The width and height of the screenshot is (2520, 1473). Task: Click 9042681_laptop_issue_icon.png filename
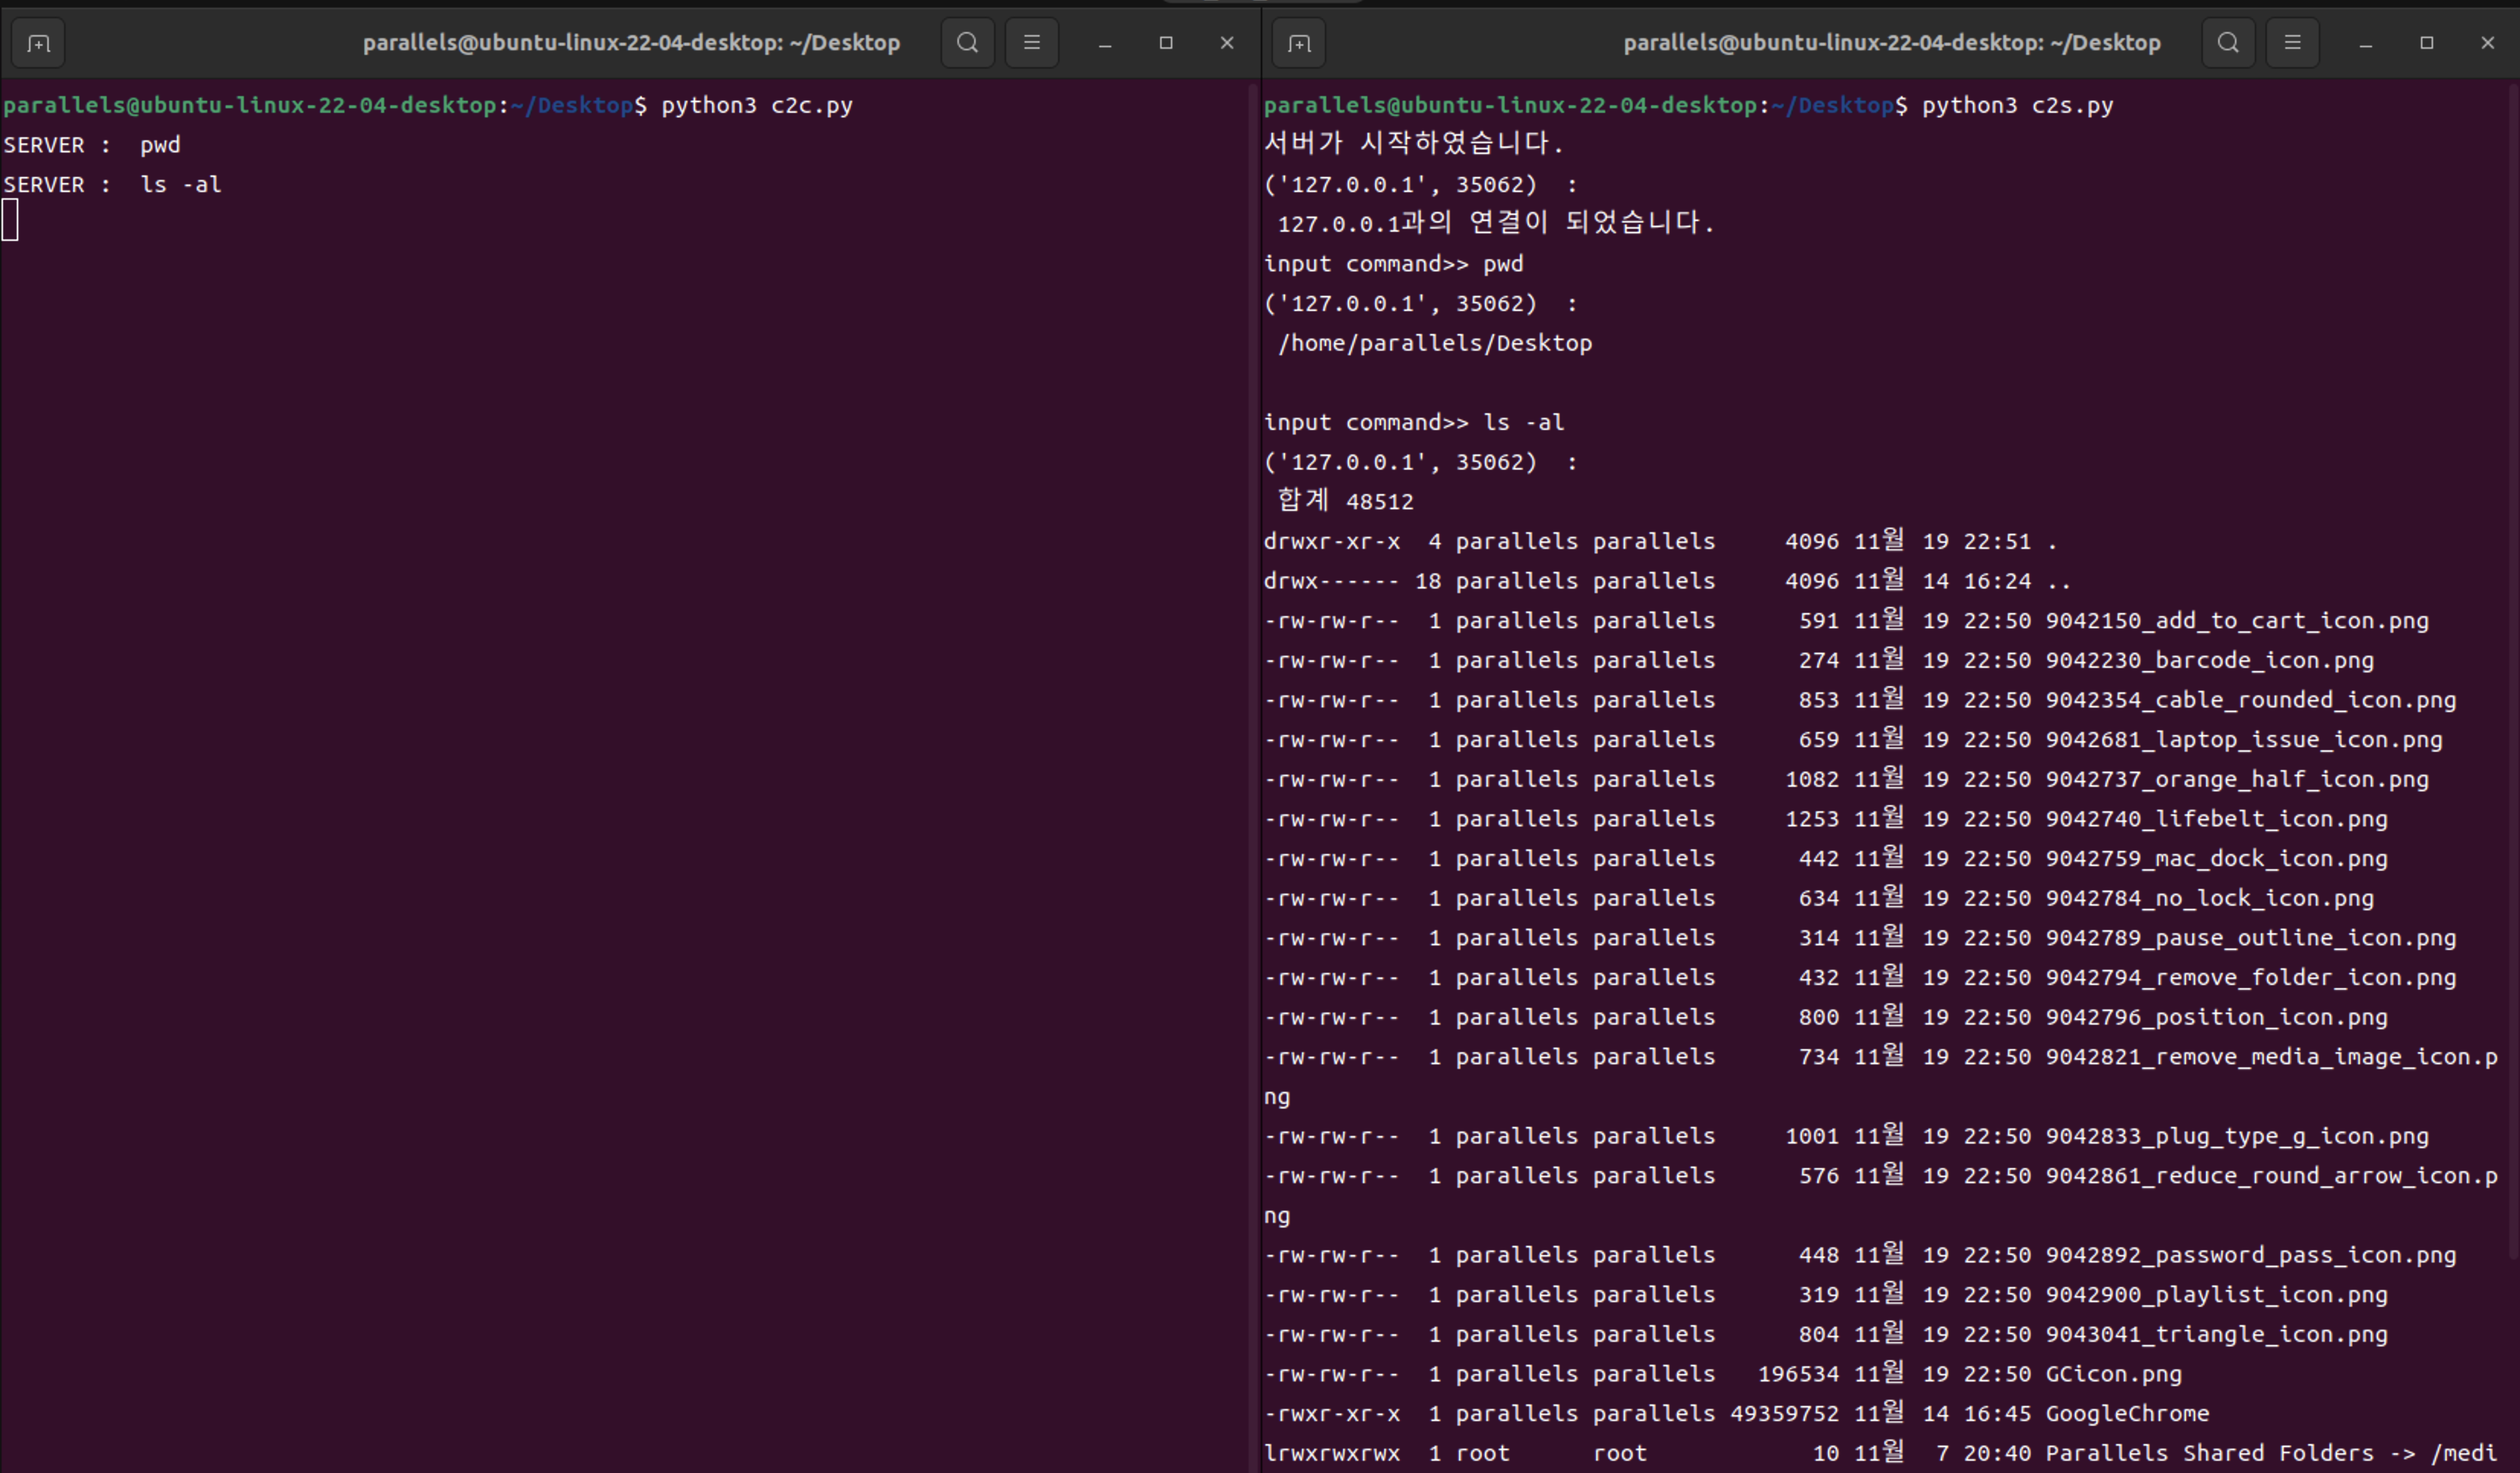2244,740
